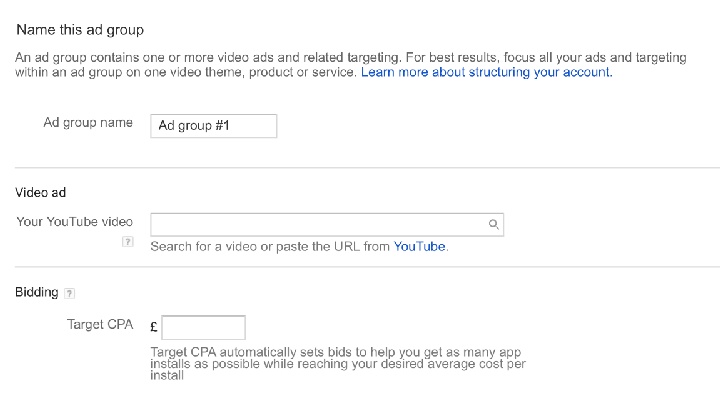This screenshot has height=403, width=720.
Task: Click the Target CPA explanation text
Action: coord(338,364)
